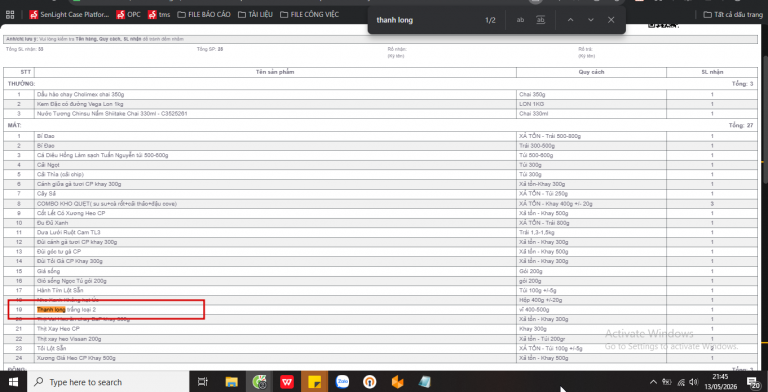
Task: Open the Cốc Cốc browser taskbar icon
Action: tap(259, 382)
